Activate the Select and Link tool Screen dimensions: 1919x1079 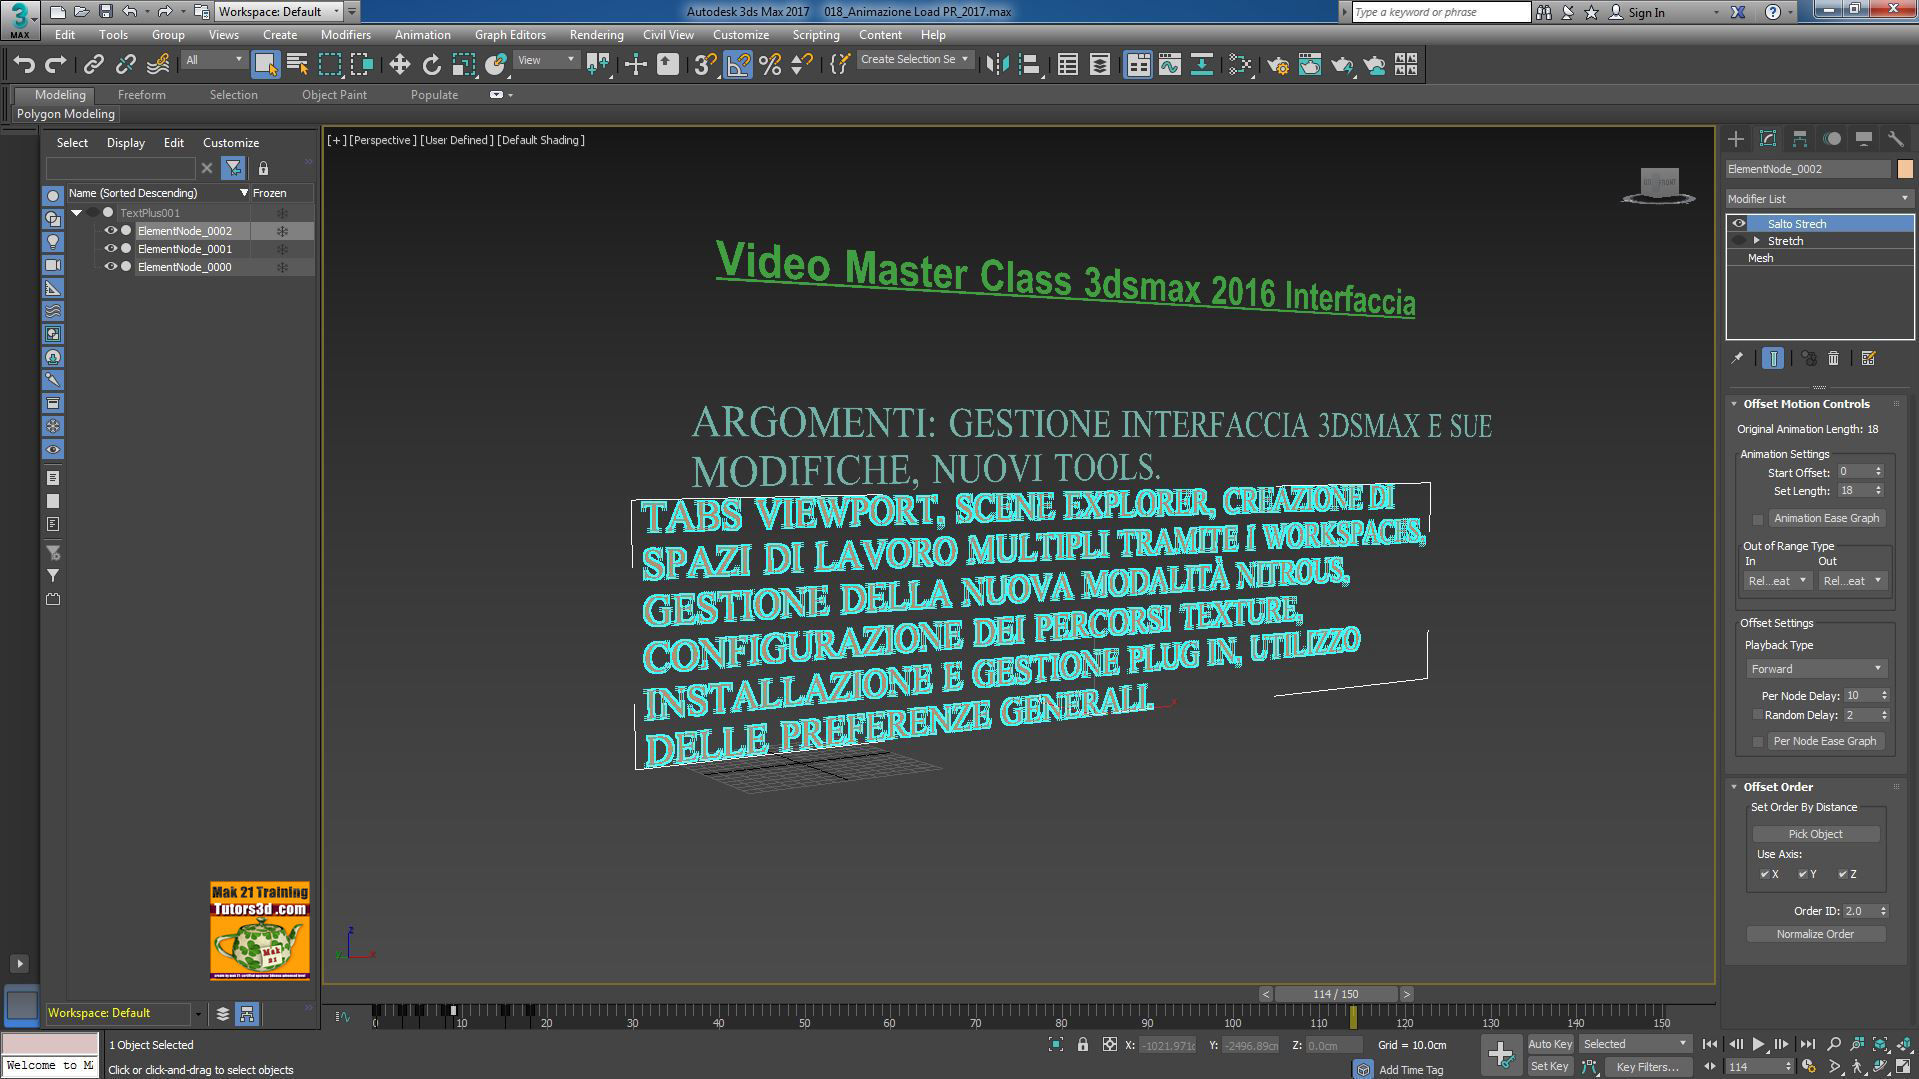coord(93,65)
